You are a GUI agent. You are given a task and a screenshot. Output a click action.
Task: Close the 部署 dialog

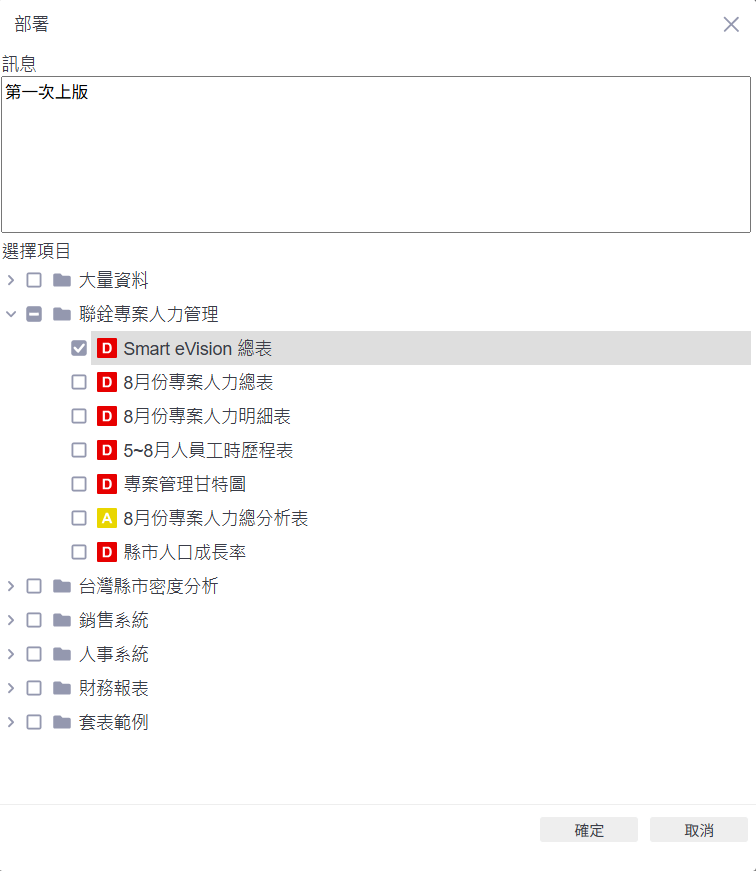tap(731, 24)
